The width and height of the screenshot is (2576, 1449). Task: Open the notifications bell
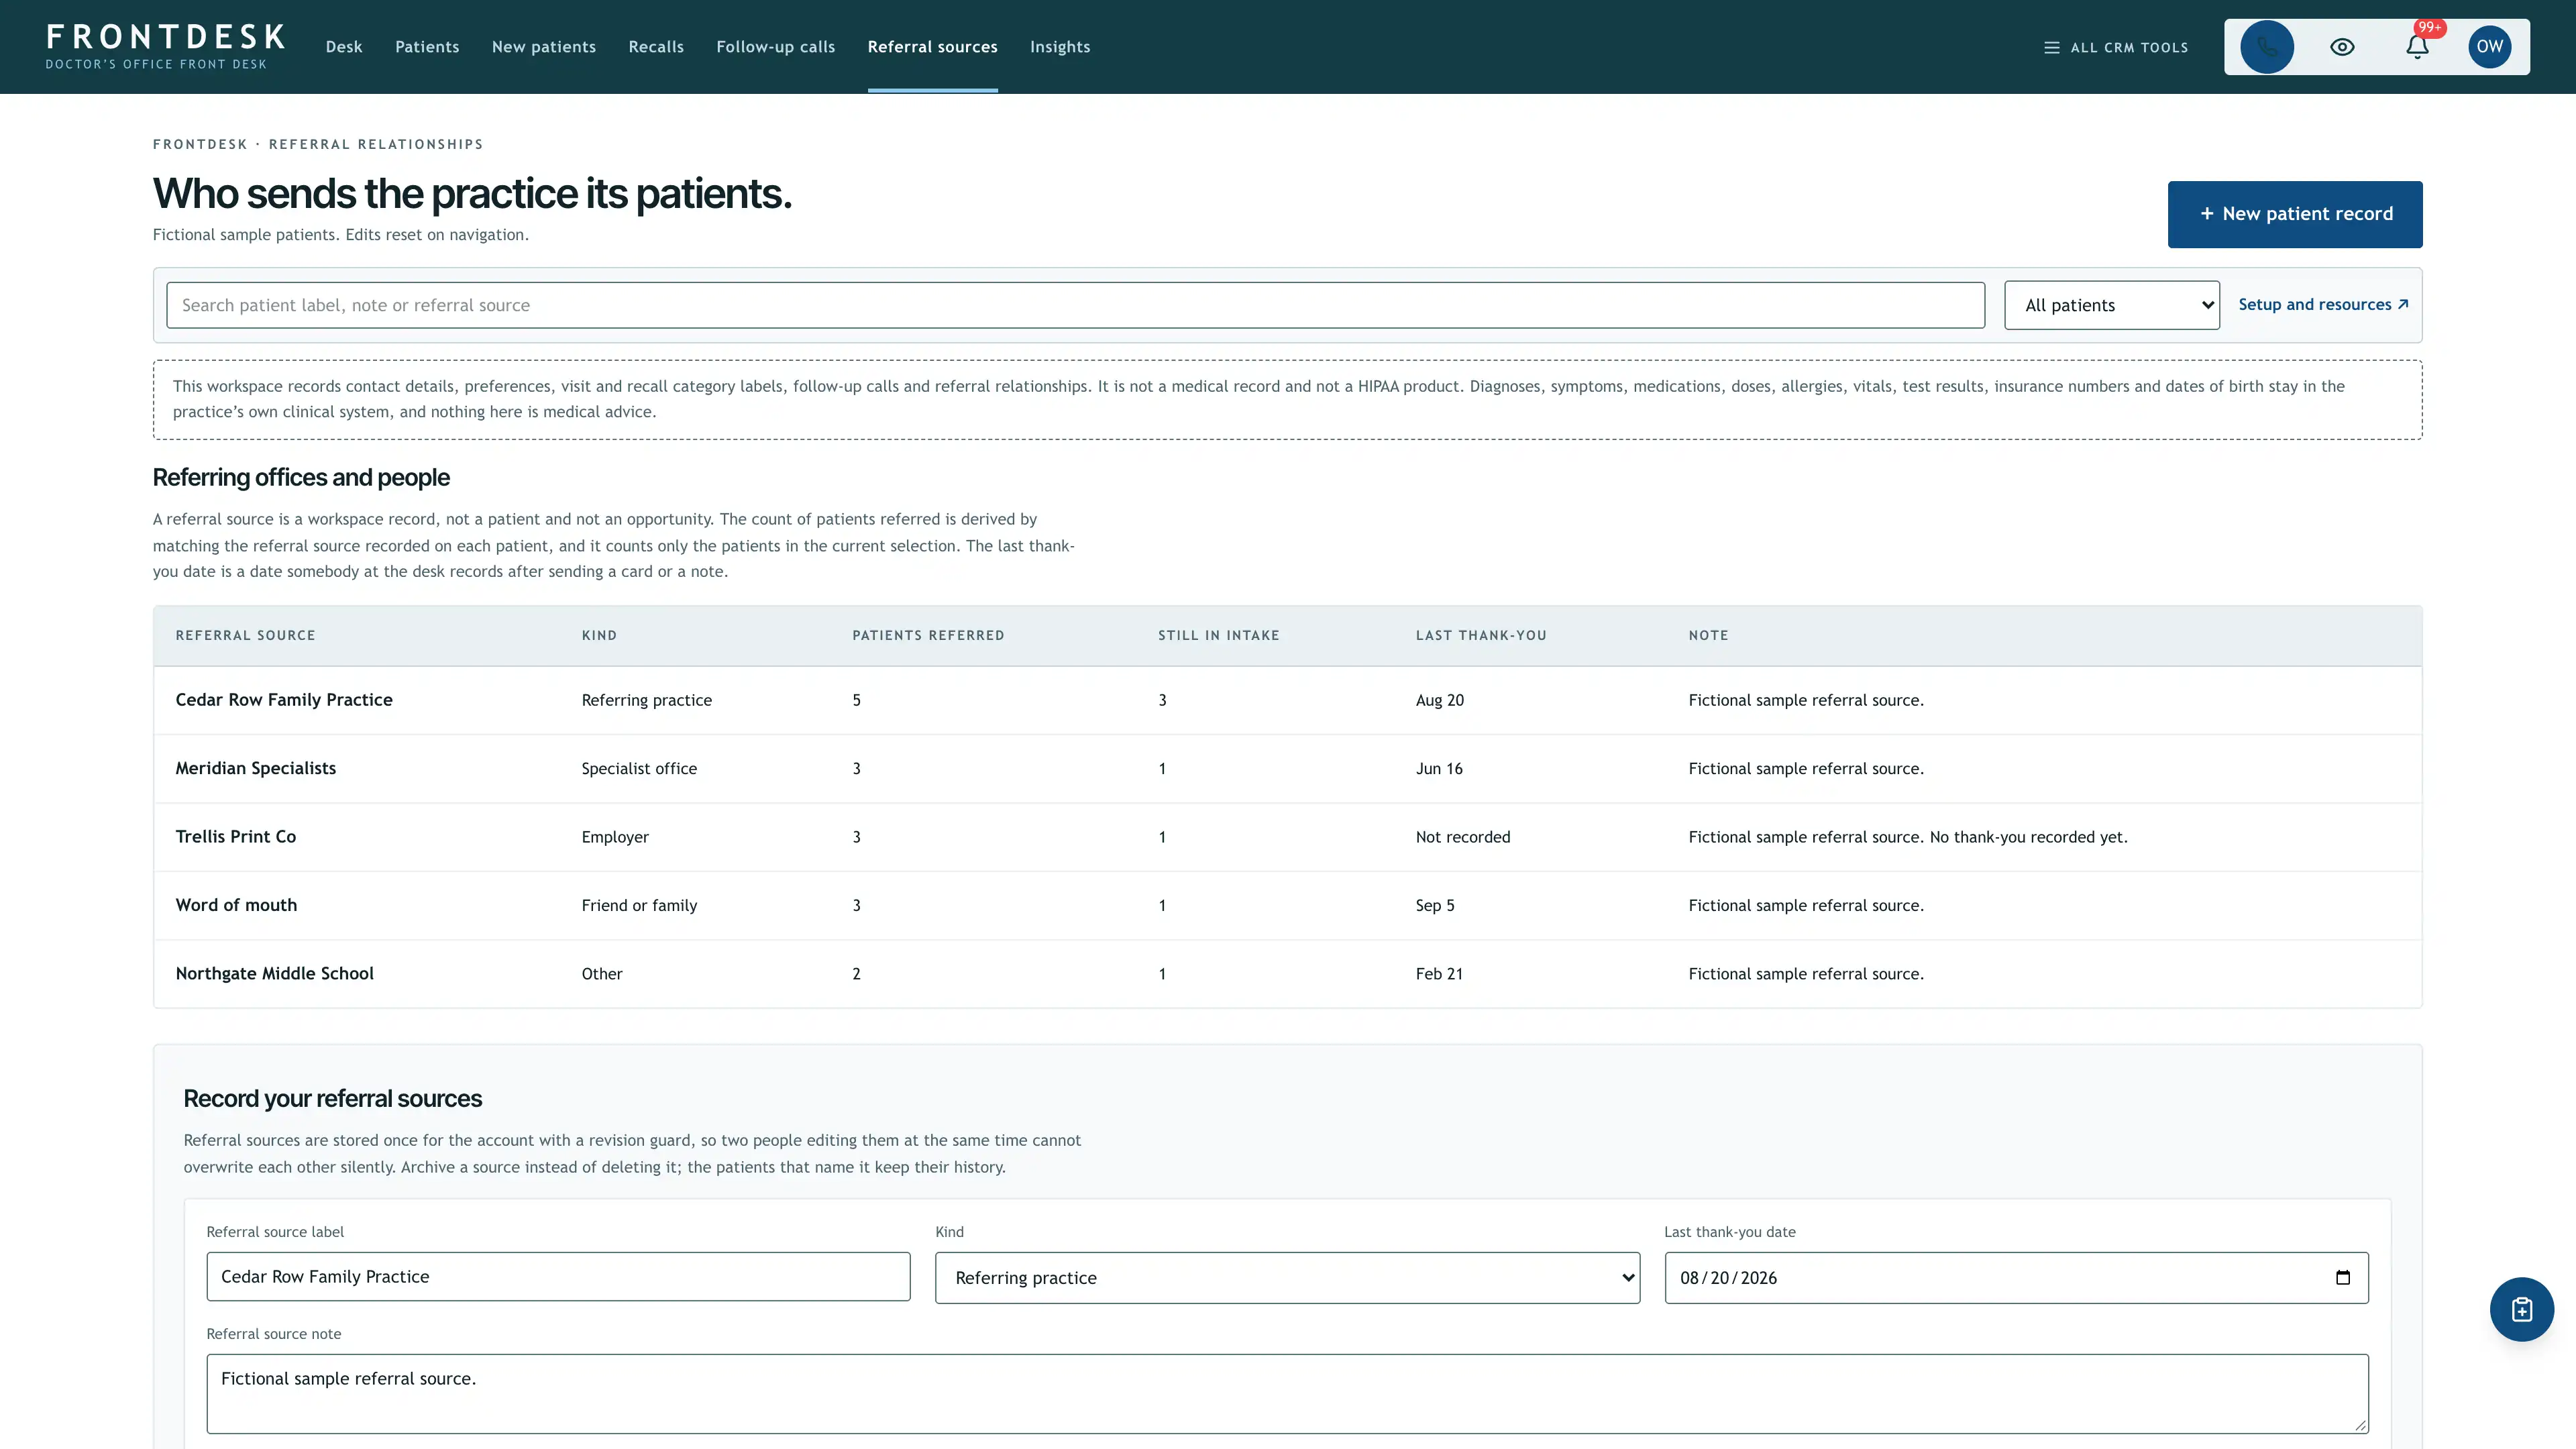(x=2417, y=47)
